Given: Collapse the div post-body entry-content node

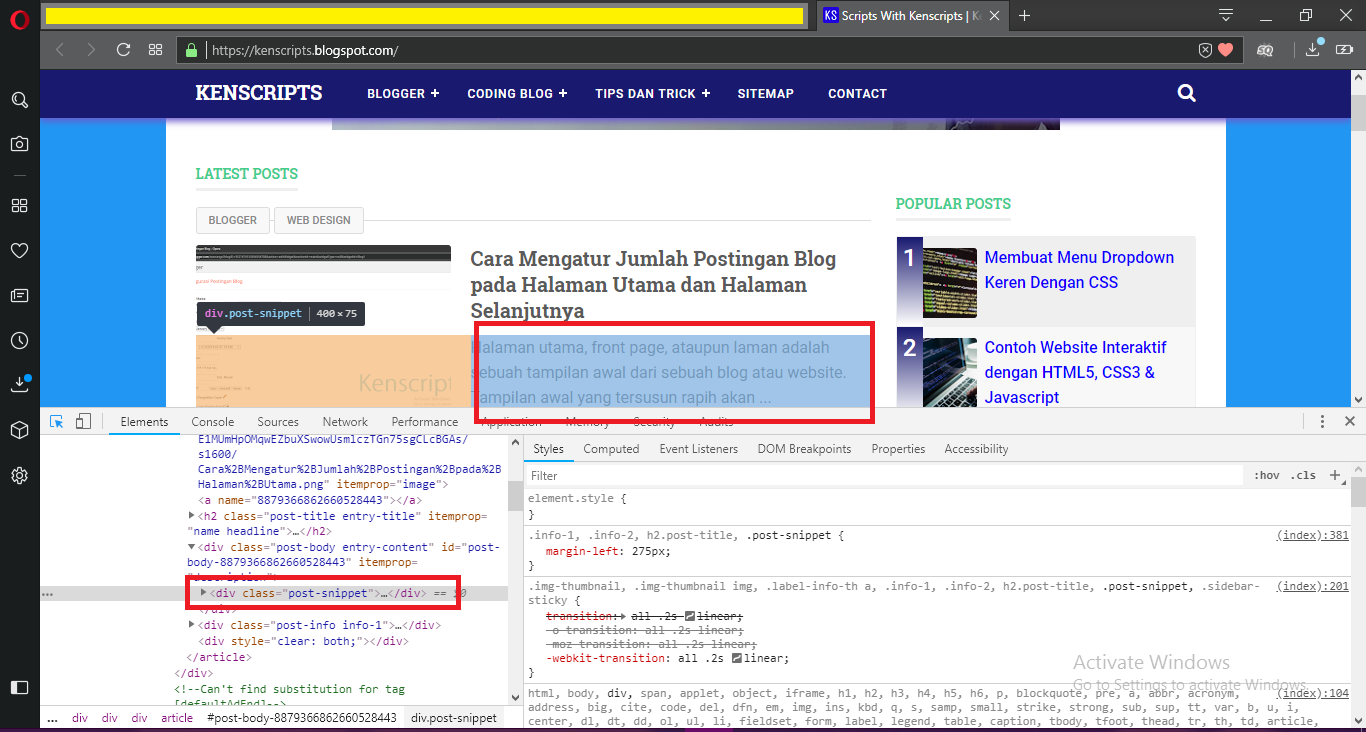Looking at the screenshot, I should point(192,547).
